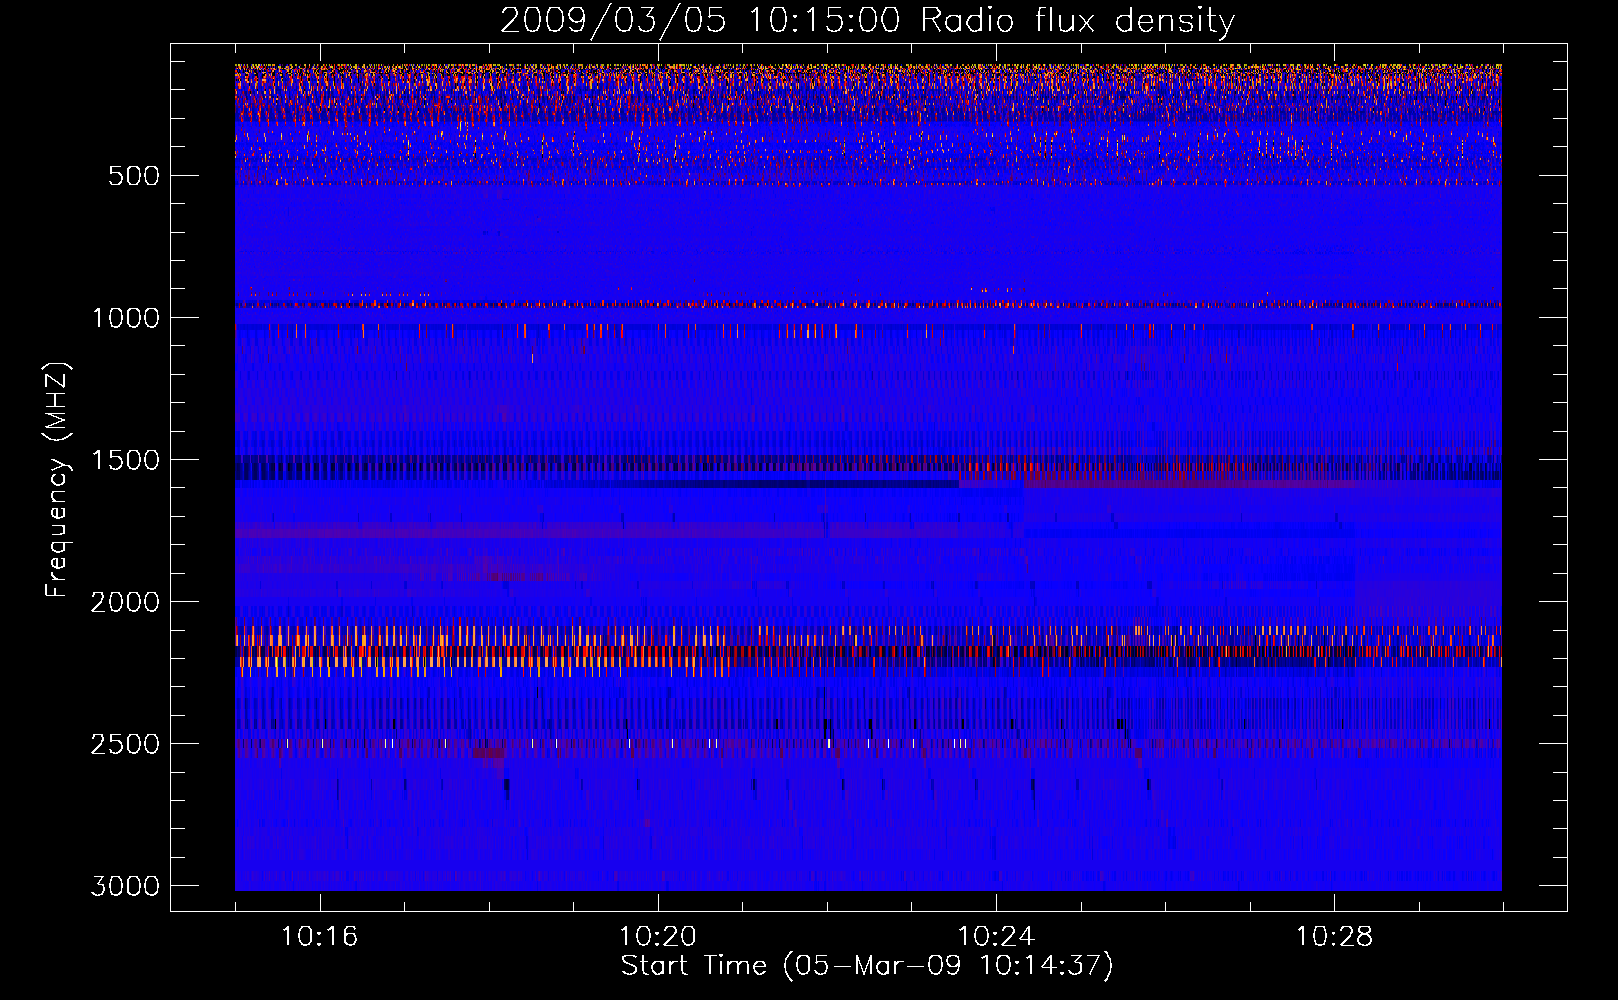Click the plot title "2009/03/05 10:15:00 Radio flux density"

867,21
